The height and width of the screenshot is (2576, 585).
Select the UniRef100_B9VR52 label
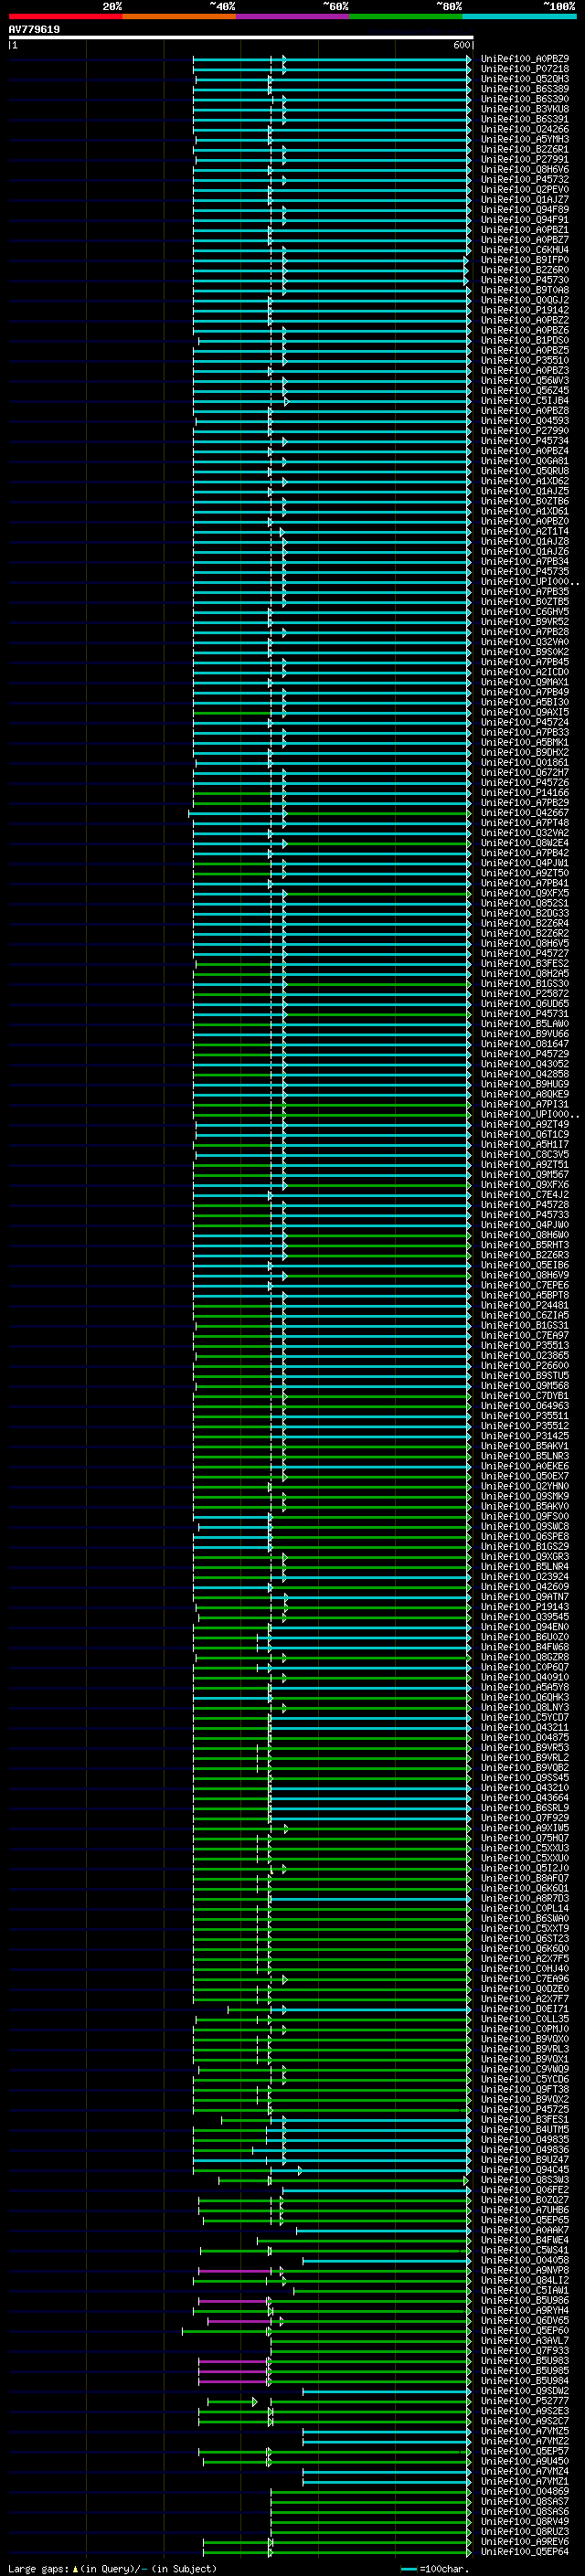[525, 622]
